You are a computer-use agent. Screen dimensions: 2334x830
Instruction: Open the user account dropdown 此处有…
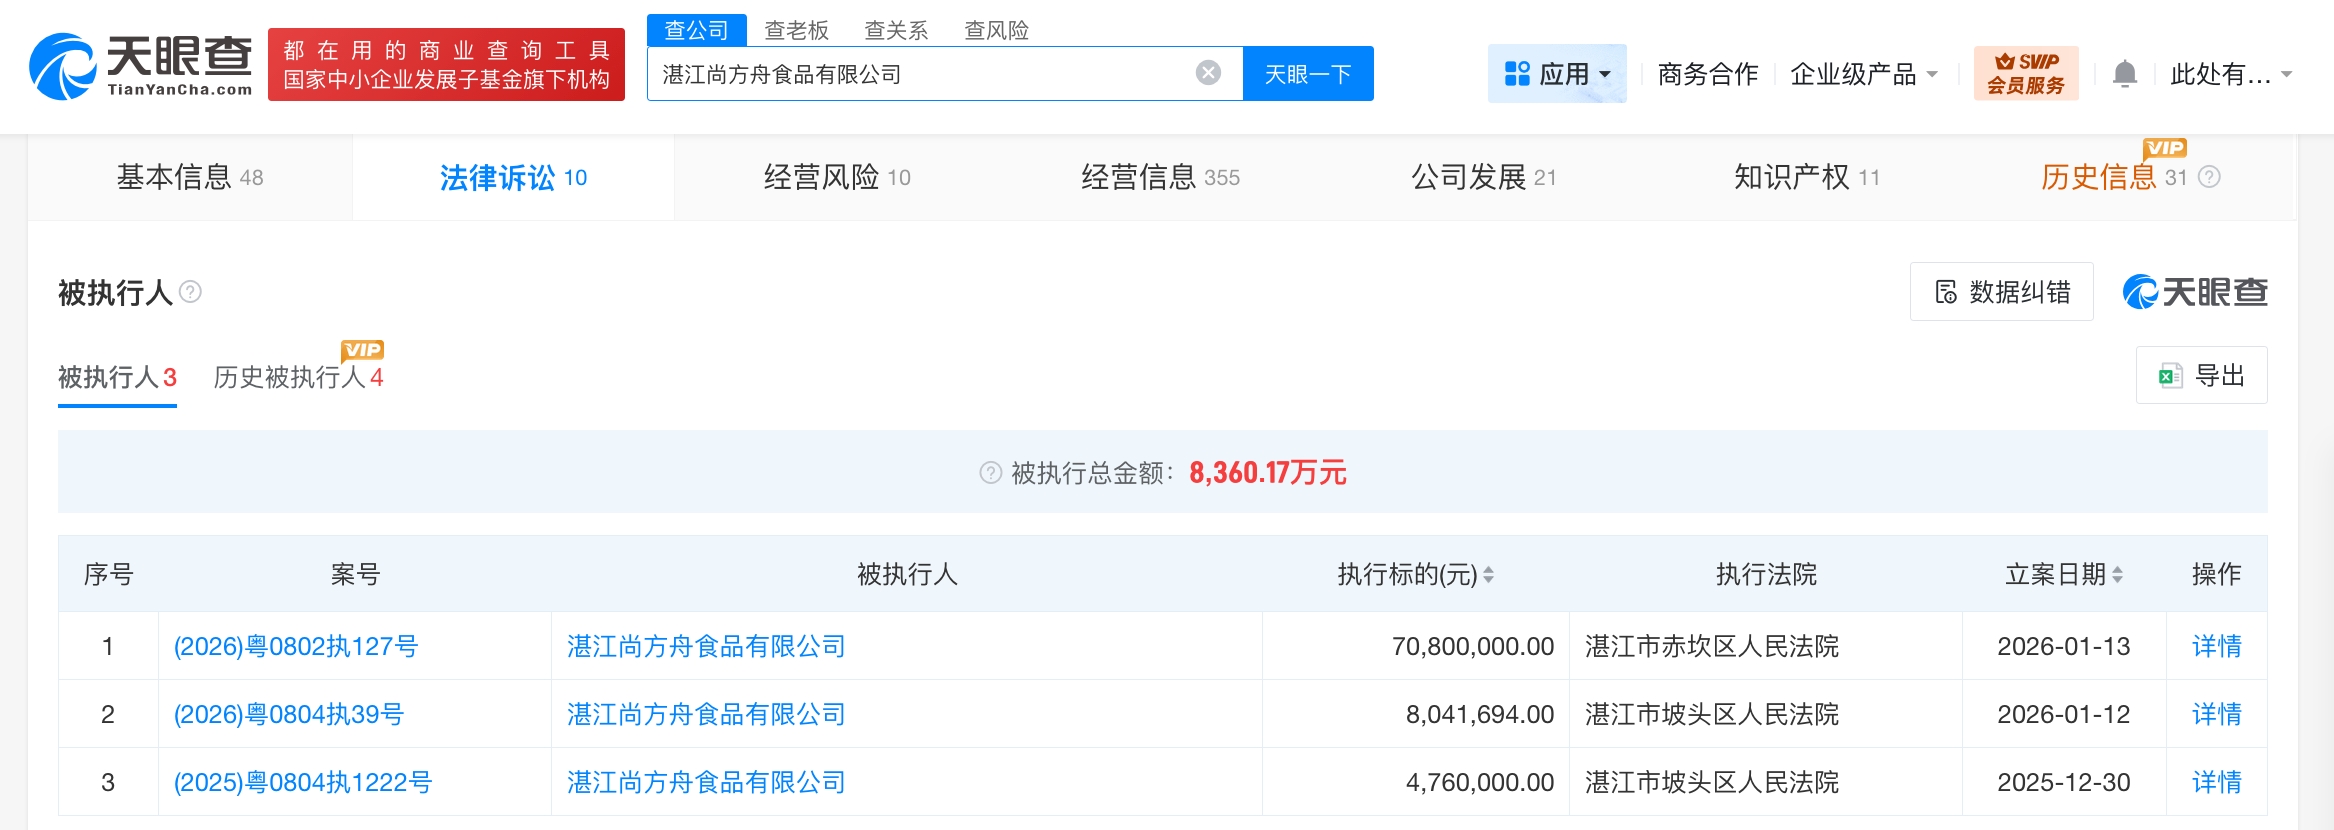click(x=2230, y=74)
